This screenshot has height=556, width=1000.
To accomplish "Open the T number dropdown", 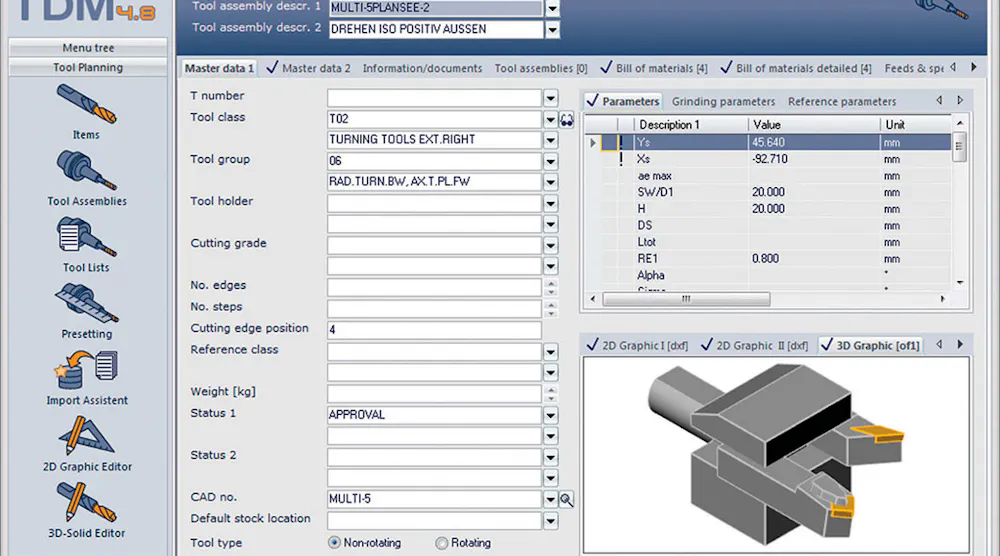I will (550, 98).
